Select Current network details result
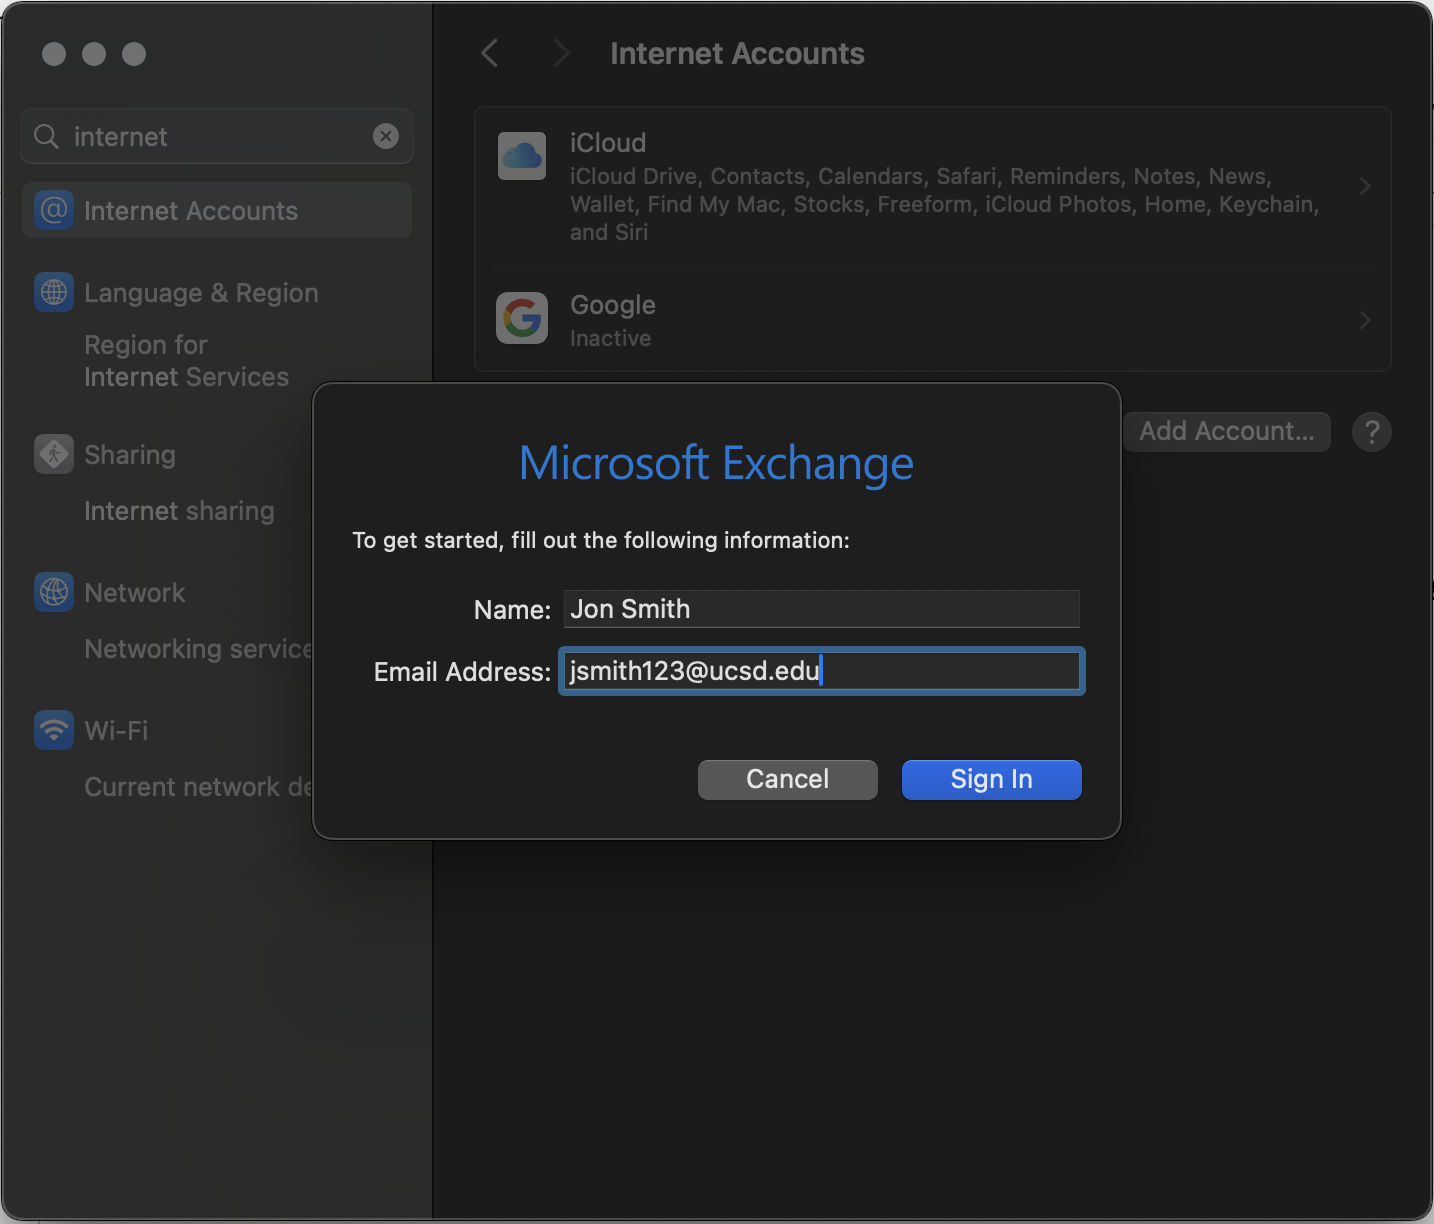 click(198, 787)
